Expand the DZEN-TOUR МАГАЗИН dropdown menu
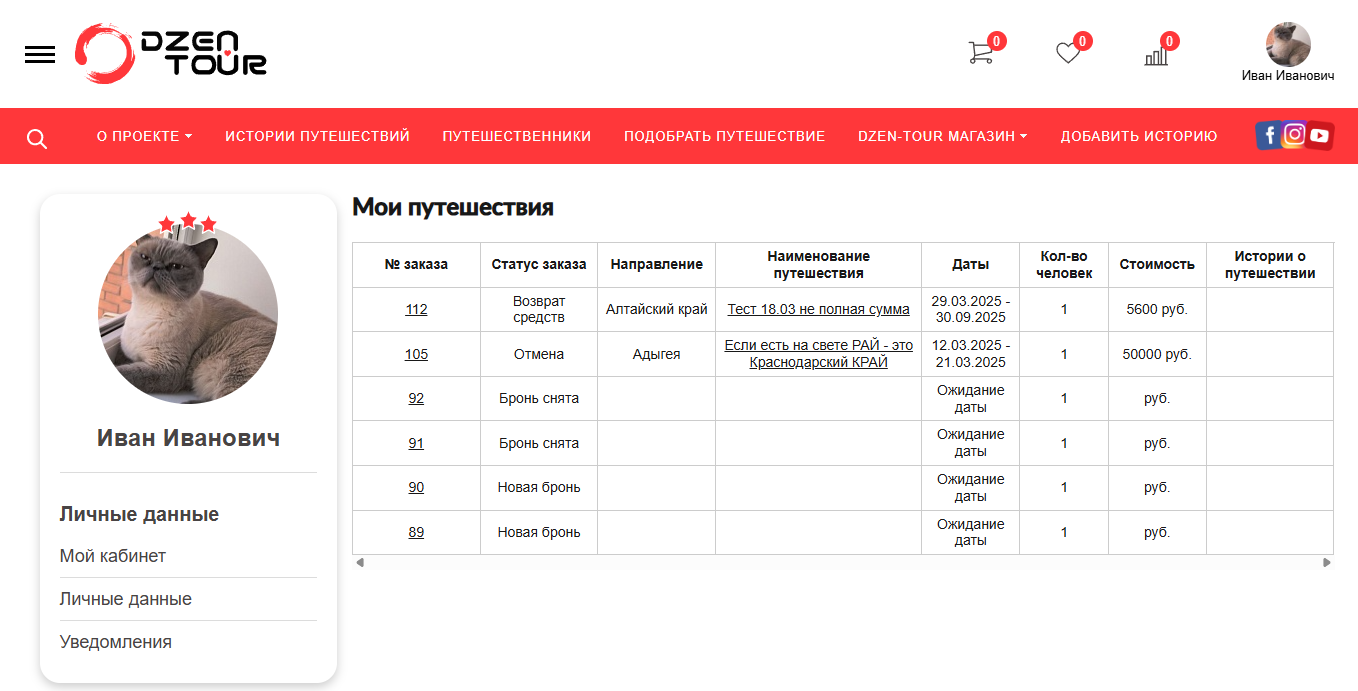1358x691 pixels. click(x=942, y=136)
